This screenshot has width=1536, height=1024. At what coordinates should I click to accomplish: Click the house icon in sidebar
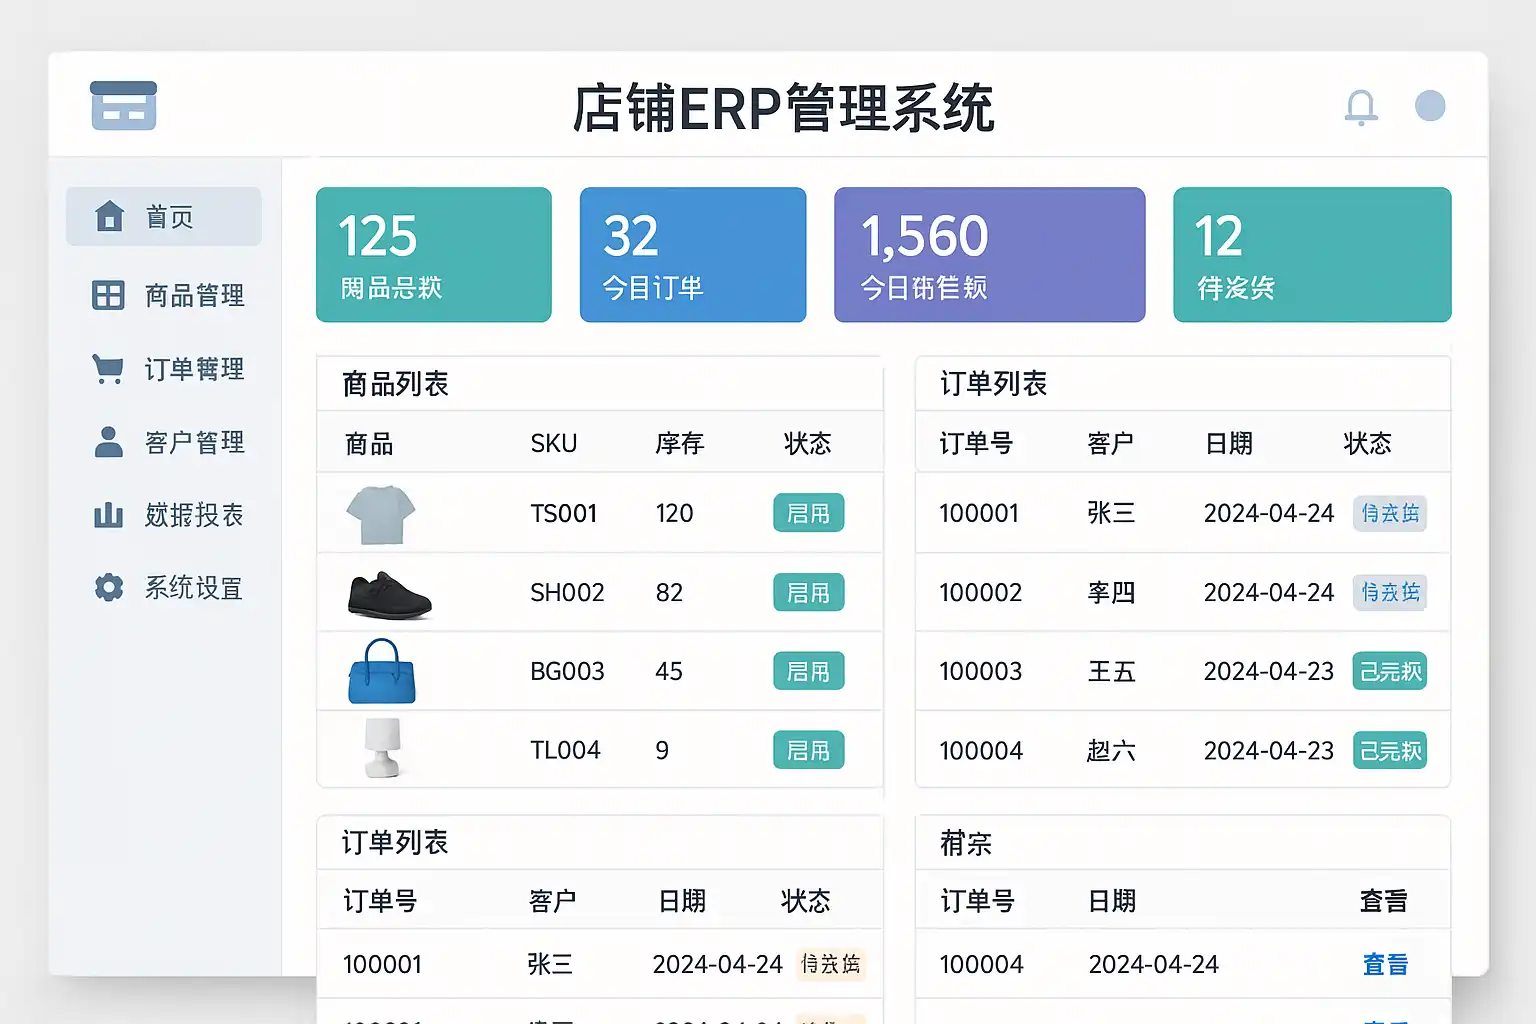109,216
